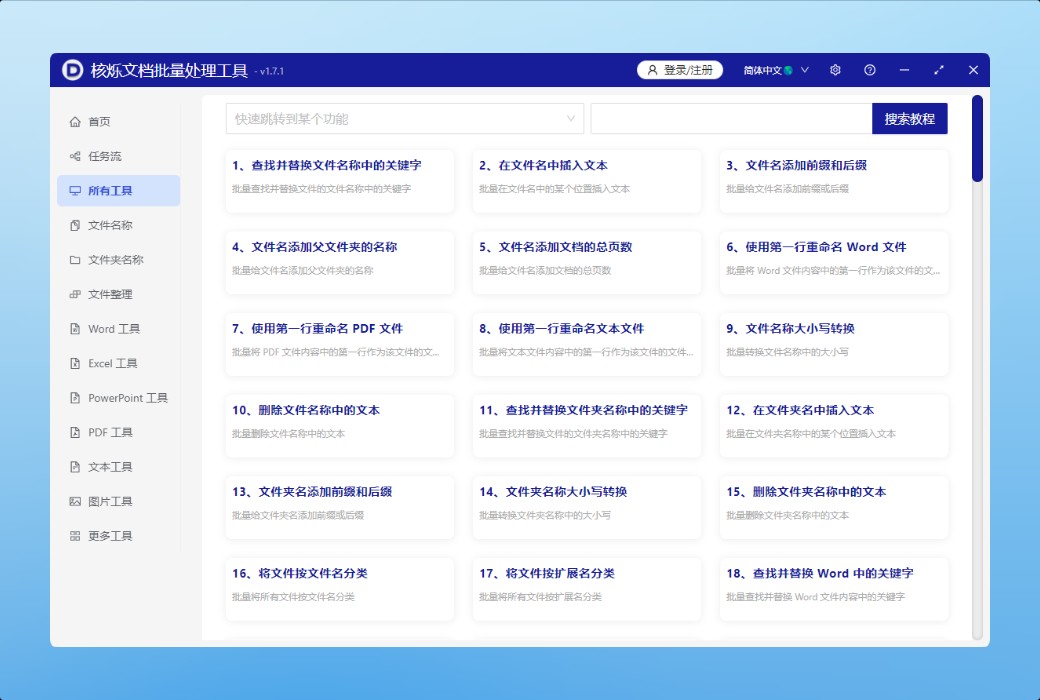The height and width of the screenshot is (700, 1040).
Task: Click the tutorial search input field
Action: pos(731,119)
